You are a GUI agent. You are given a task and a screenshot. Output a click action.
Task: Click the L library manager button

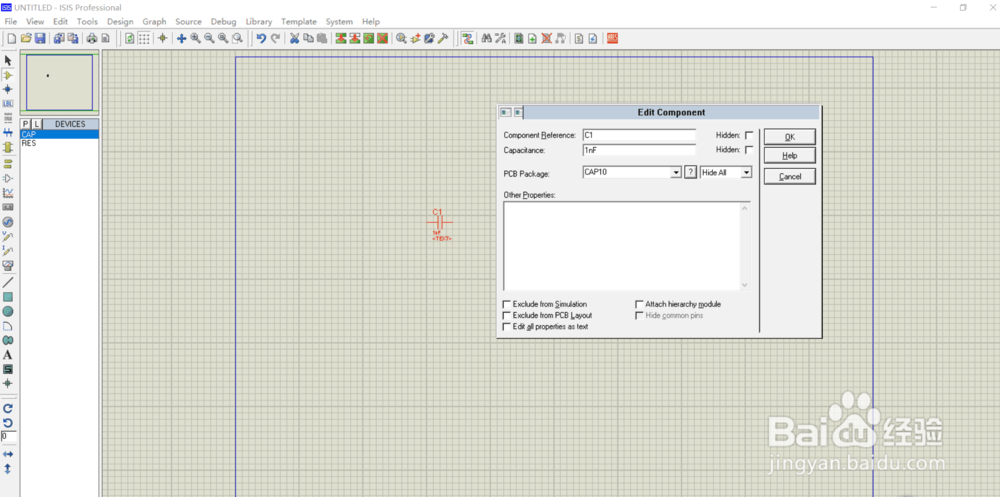click(x=37, y=124)
